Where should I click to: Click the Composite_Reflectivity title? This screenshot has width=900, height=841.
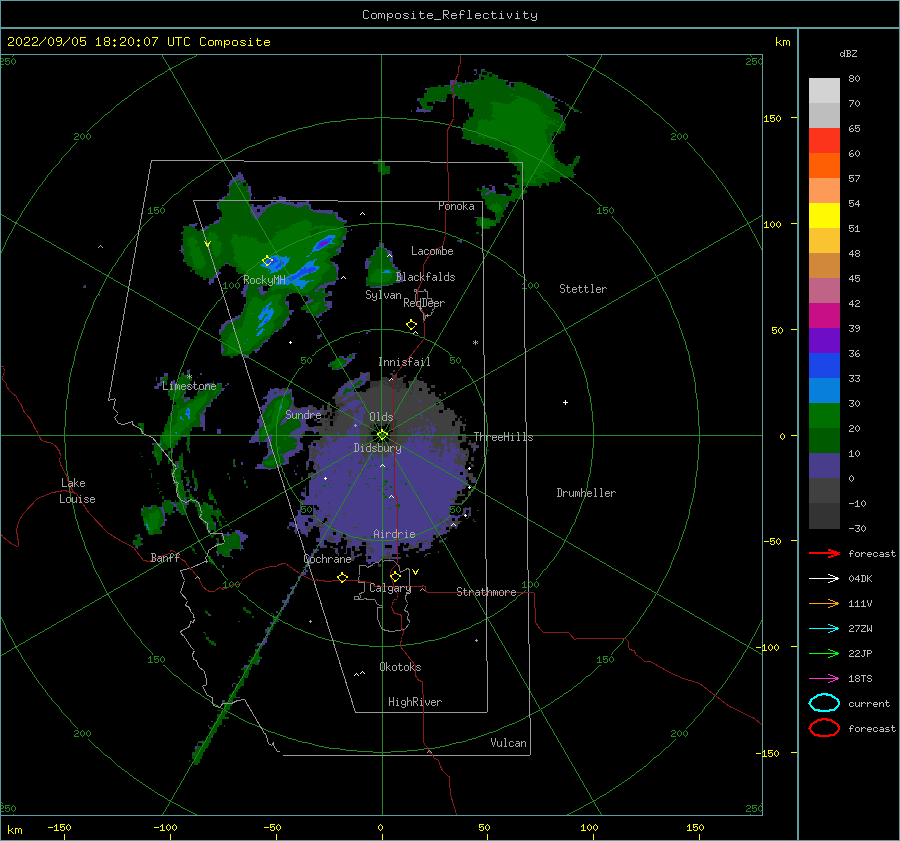[x=449, y=15]
